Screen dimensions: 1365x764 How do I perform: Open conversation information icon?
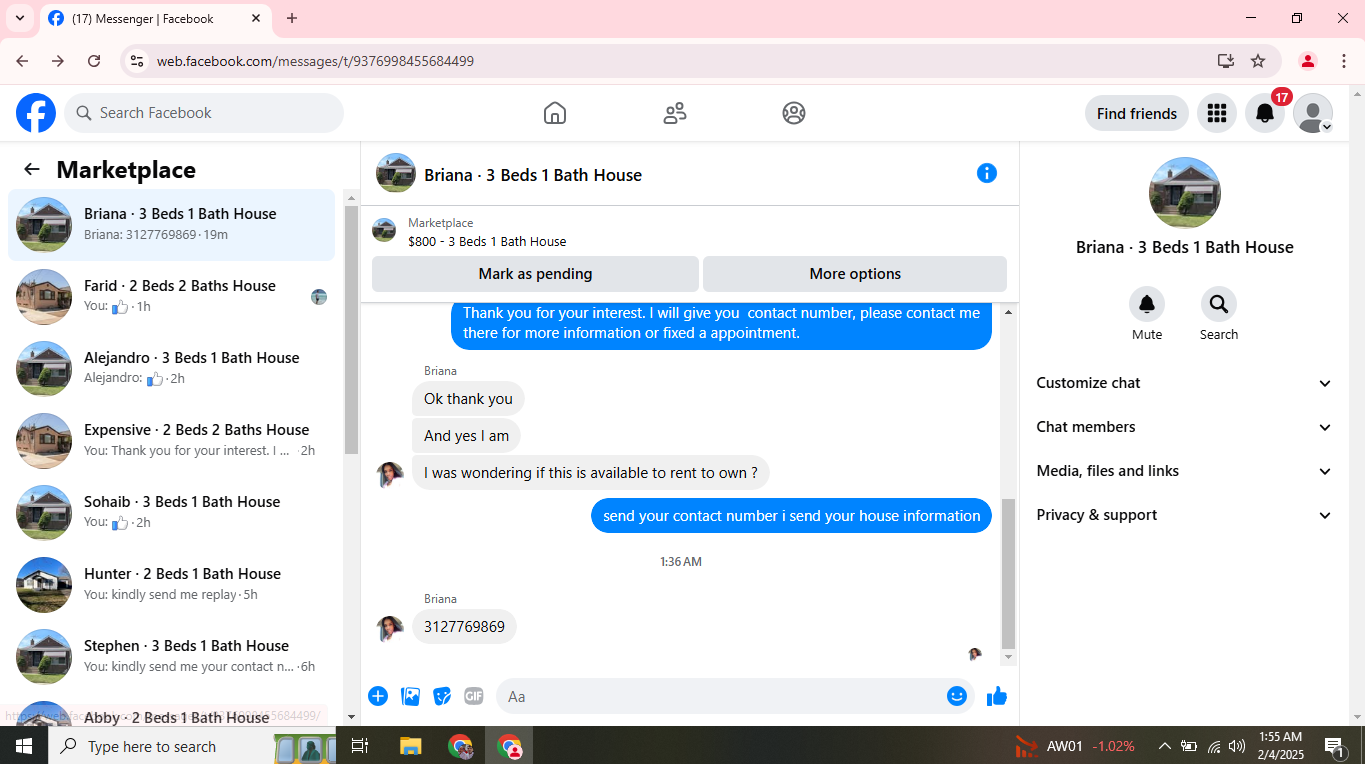pyautogui.click(x=987, y=173)
